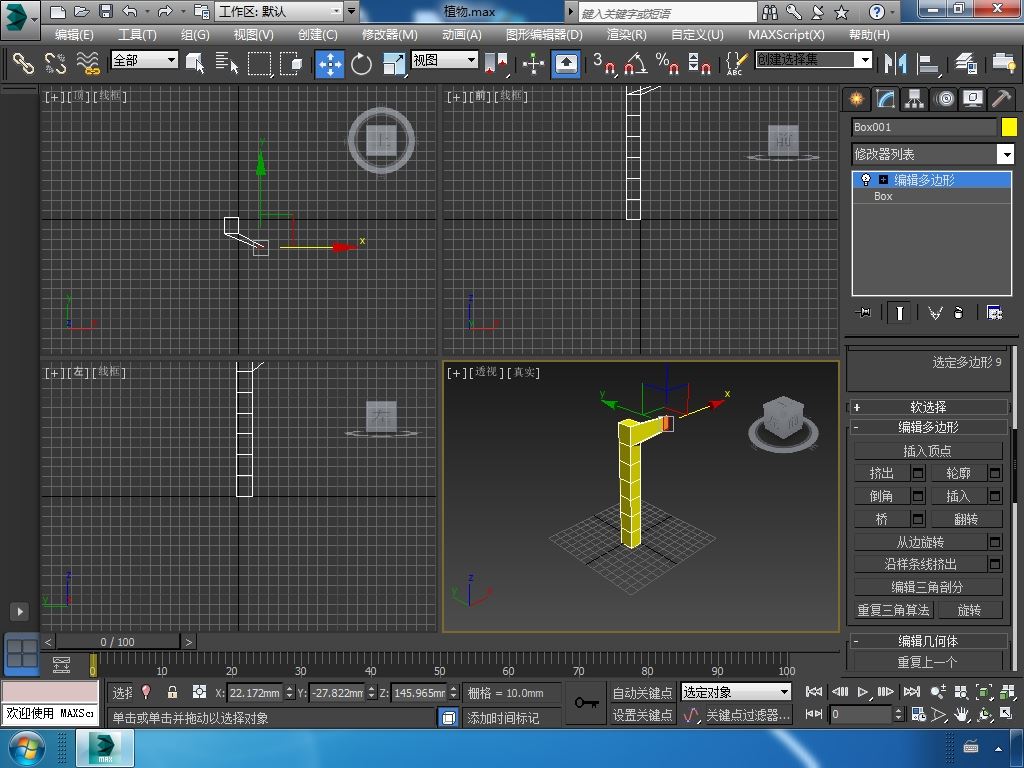1024x768 pixels.
Task: Open the Utilities hammer panel
Action: pos(1001,99)
